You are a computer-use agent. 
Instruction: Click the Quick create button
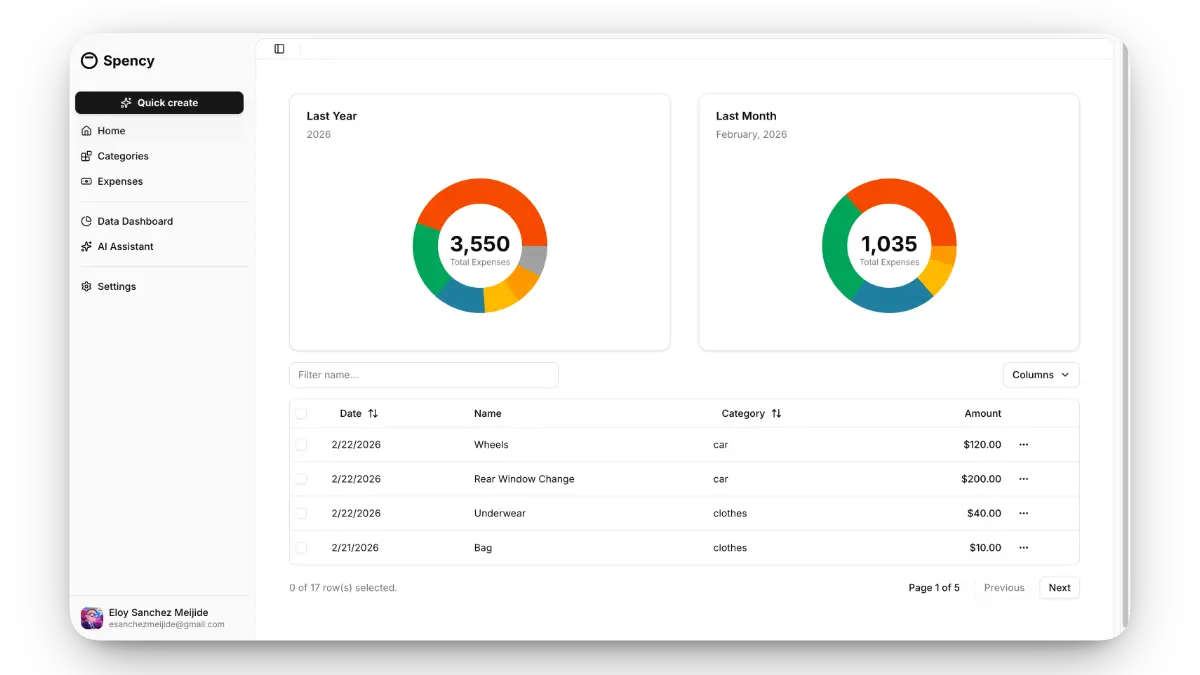tap(159, 102)
